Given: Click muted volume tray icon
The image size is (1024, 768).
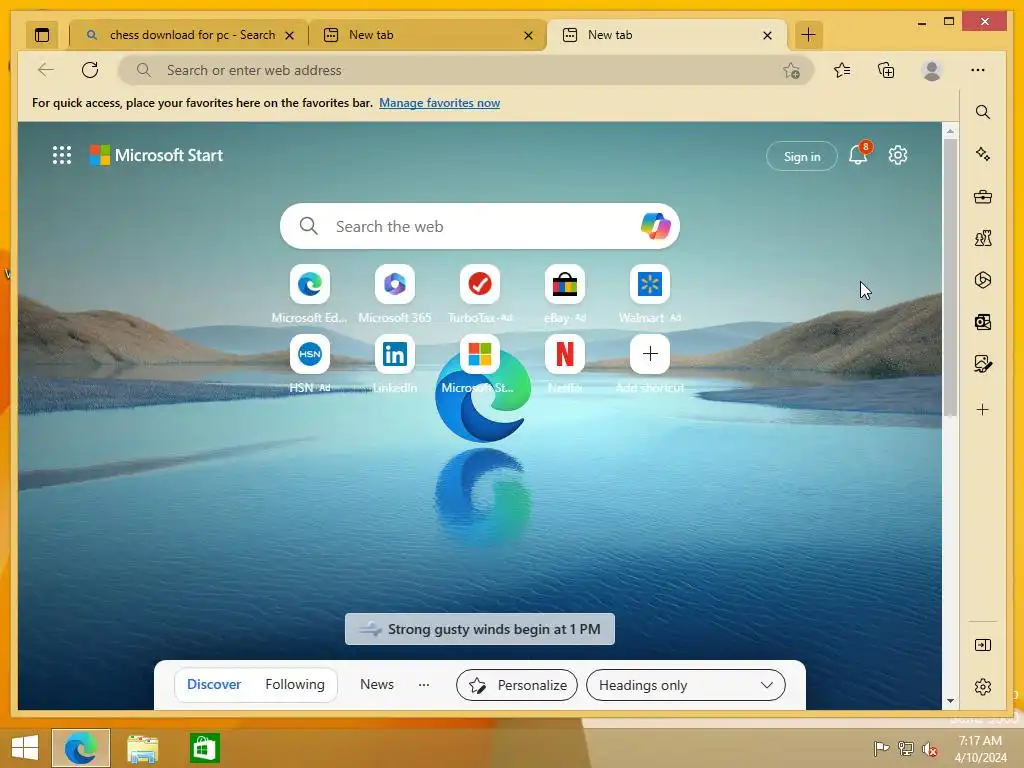Looking at the screenshot, I should tap(929, 749).
